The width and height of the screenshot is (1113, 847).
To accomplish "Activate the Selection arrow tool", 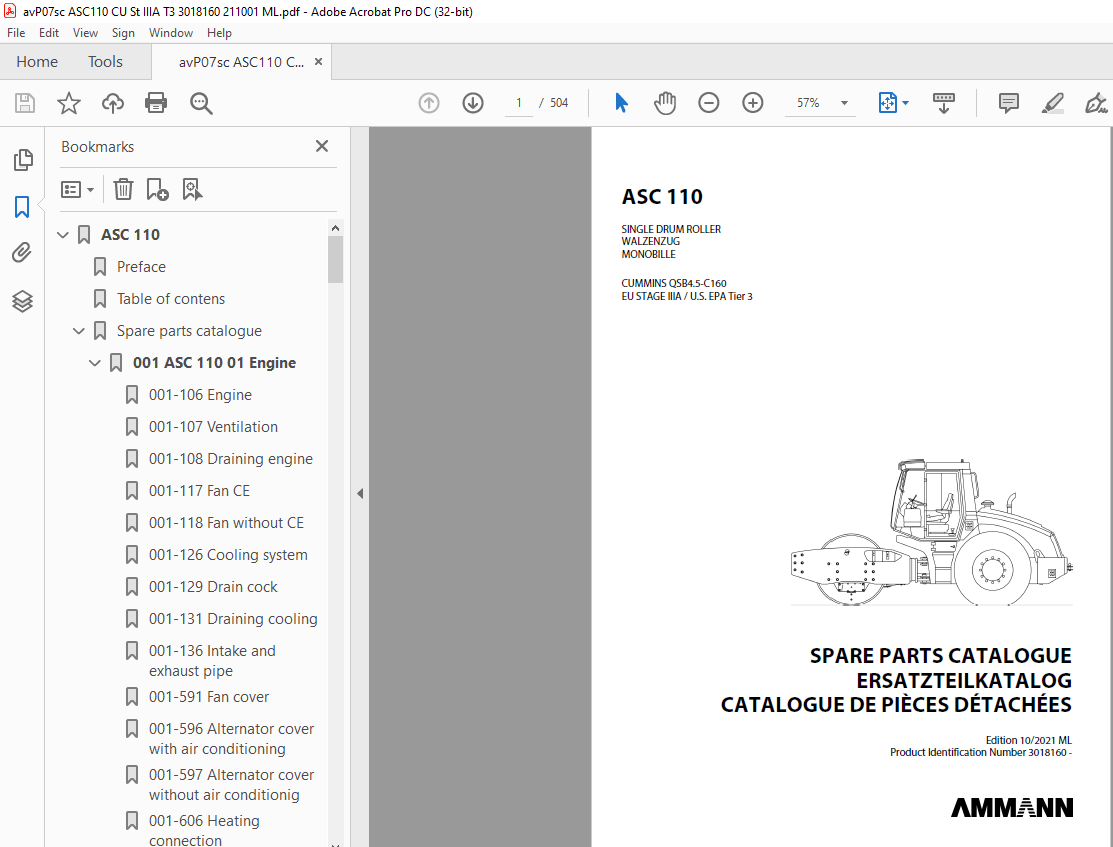I will 621,103.
